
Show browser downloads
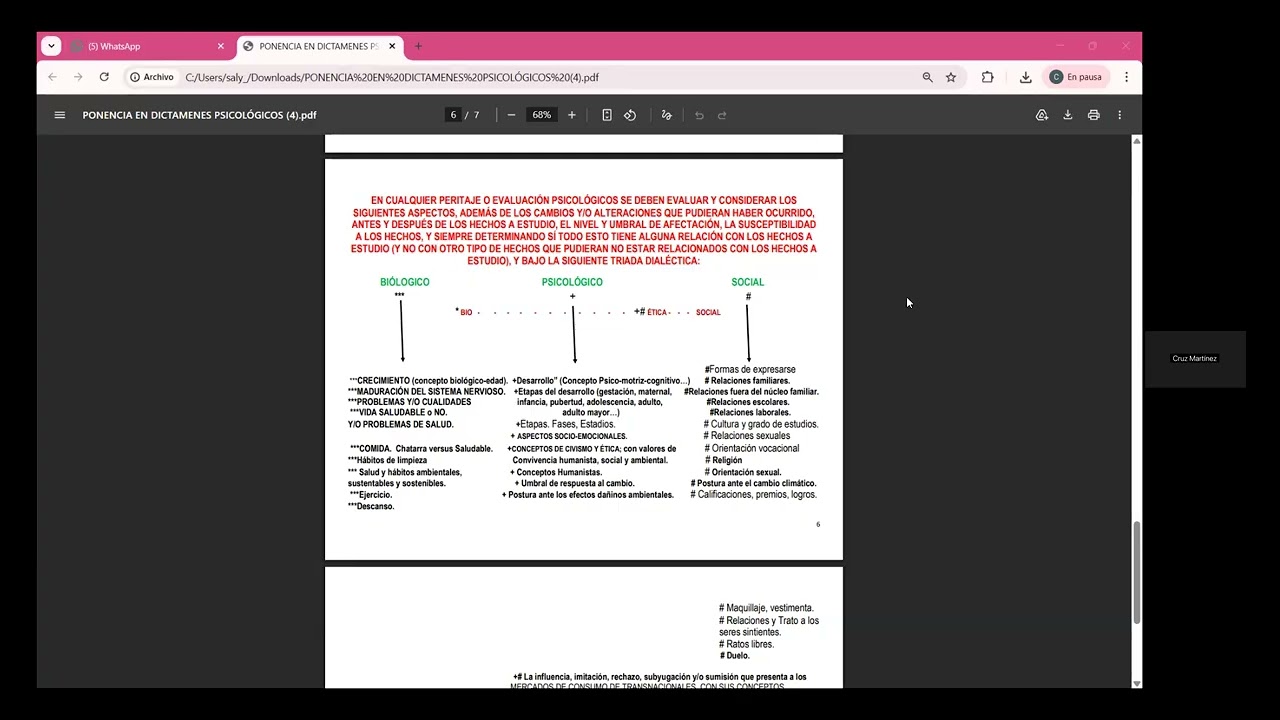[x=1025, y=77]
